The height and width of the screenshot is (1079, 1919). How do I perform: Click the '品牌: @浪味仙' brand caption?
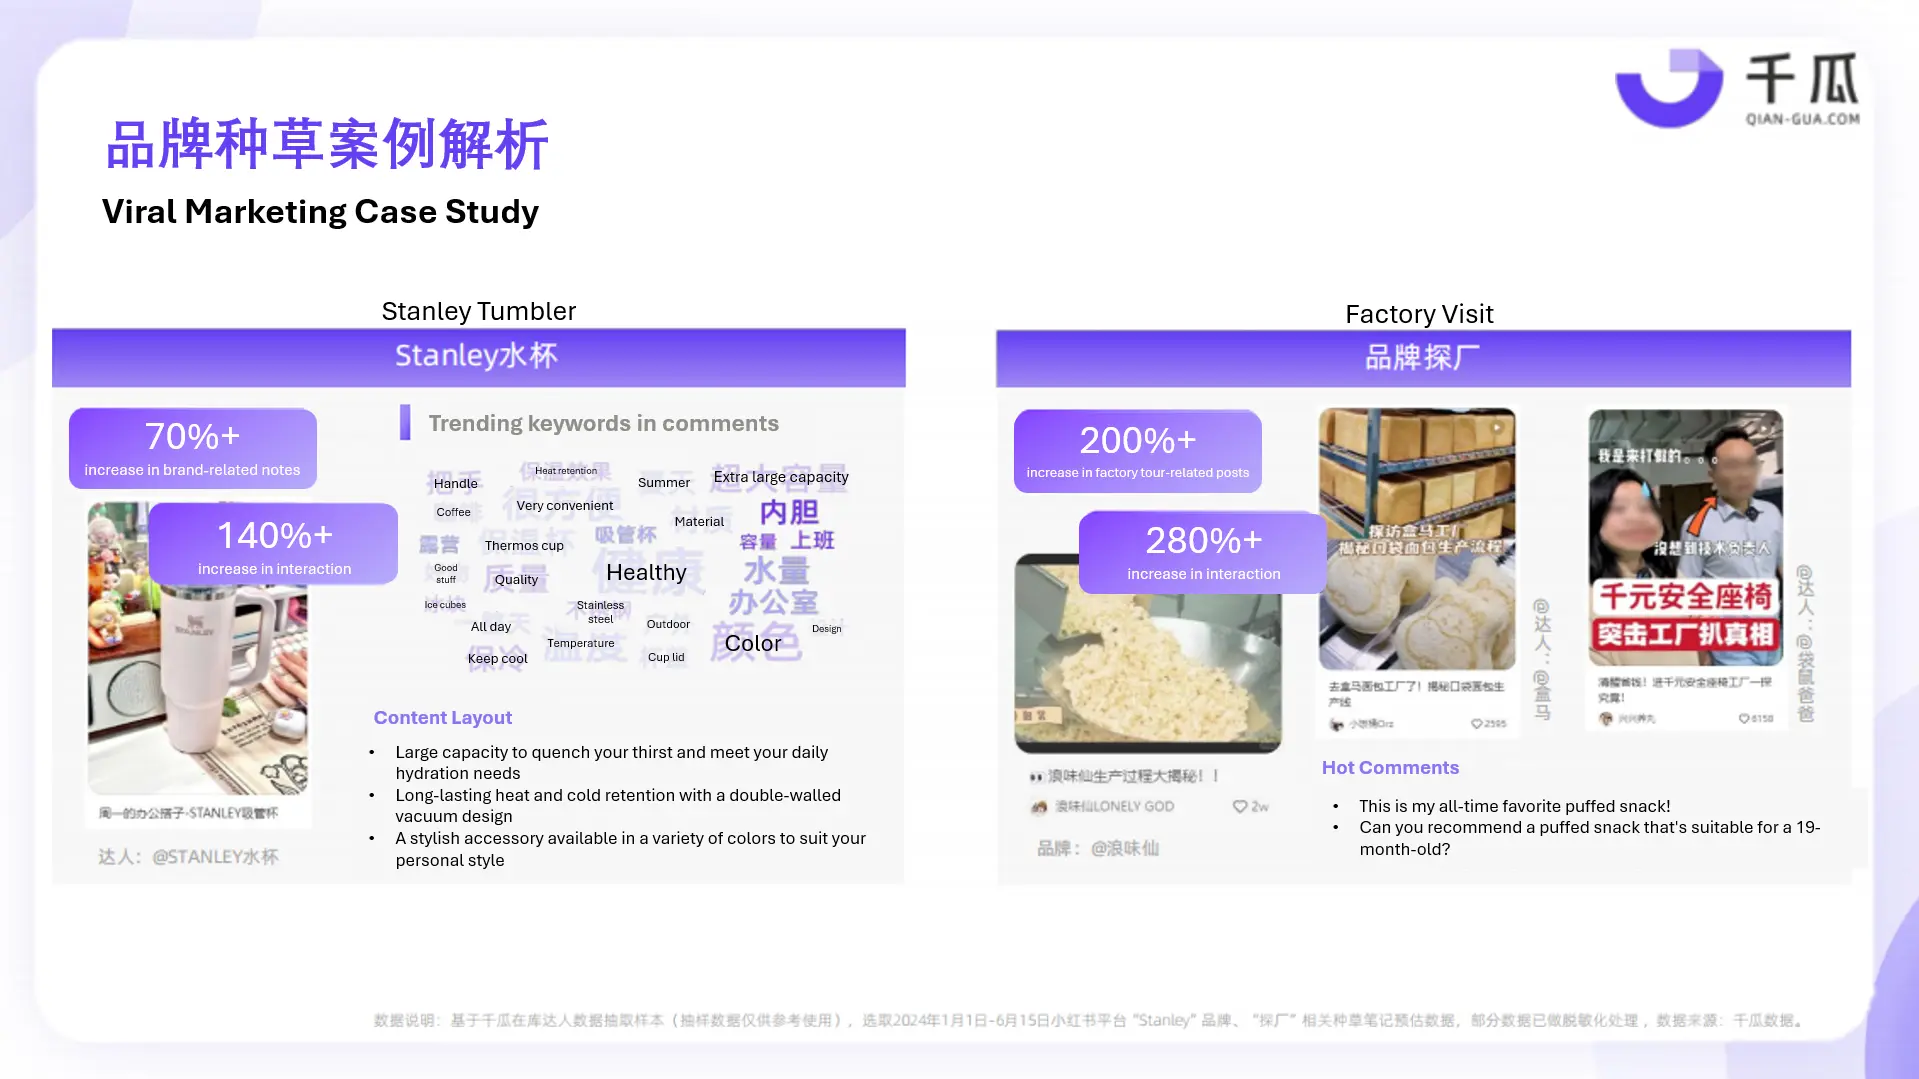pyautogui.click(x=1097, y=849)
